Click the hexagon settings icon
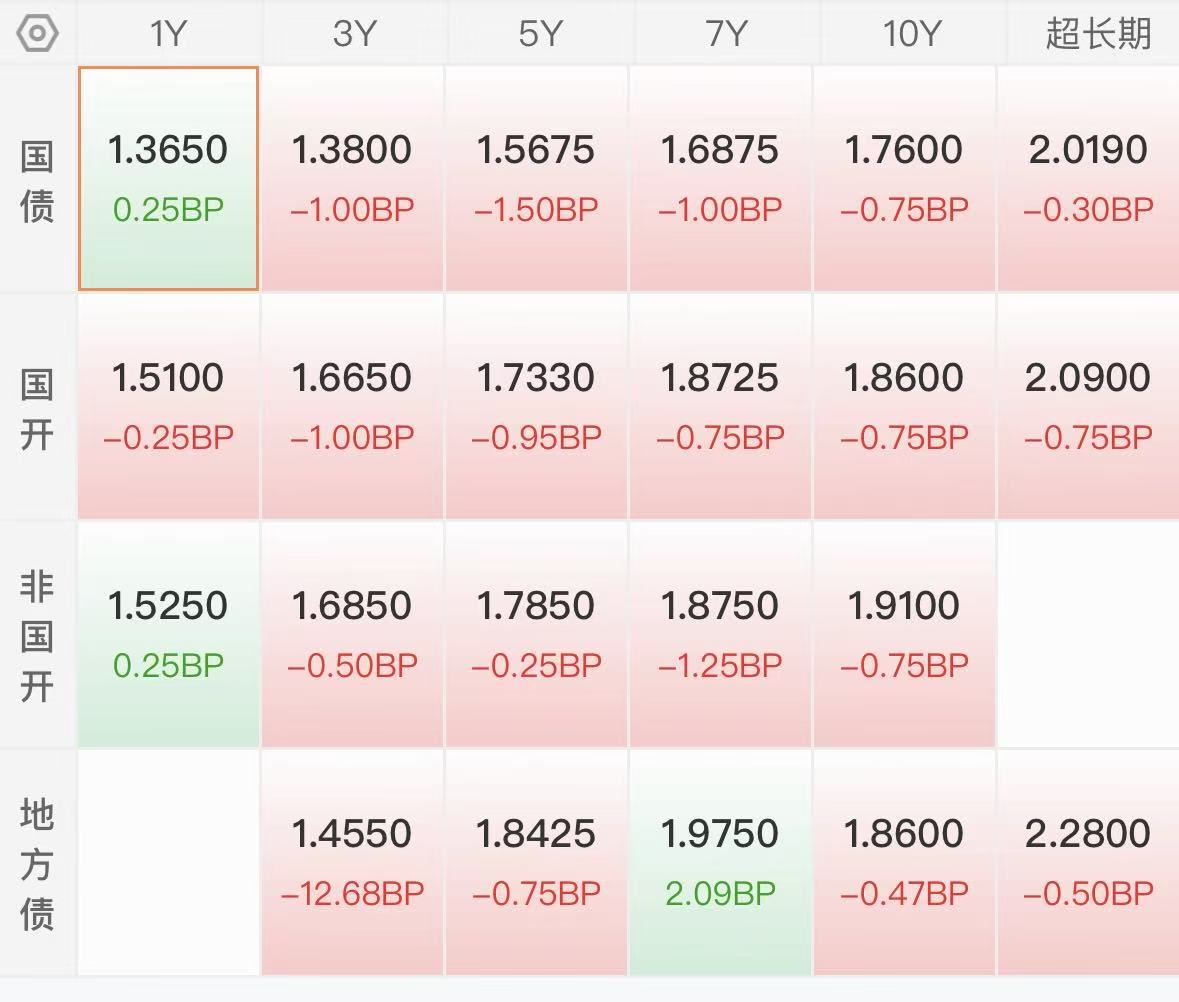The image size is (1179, 1002). click(37, 33)
